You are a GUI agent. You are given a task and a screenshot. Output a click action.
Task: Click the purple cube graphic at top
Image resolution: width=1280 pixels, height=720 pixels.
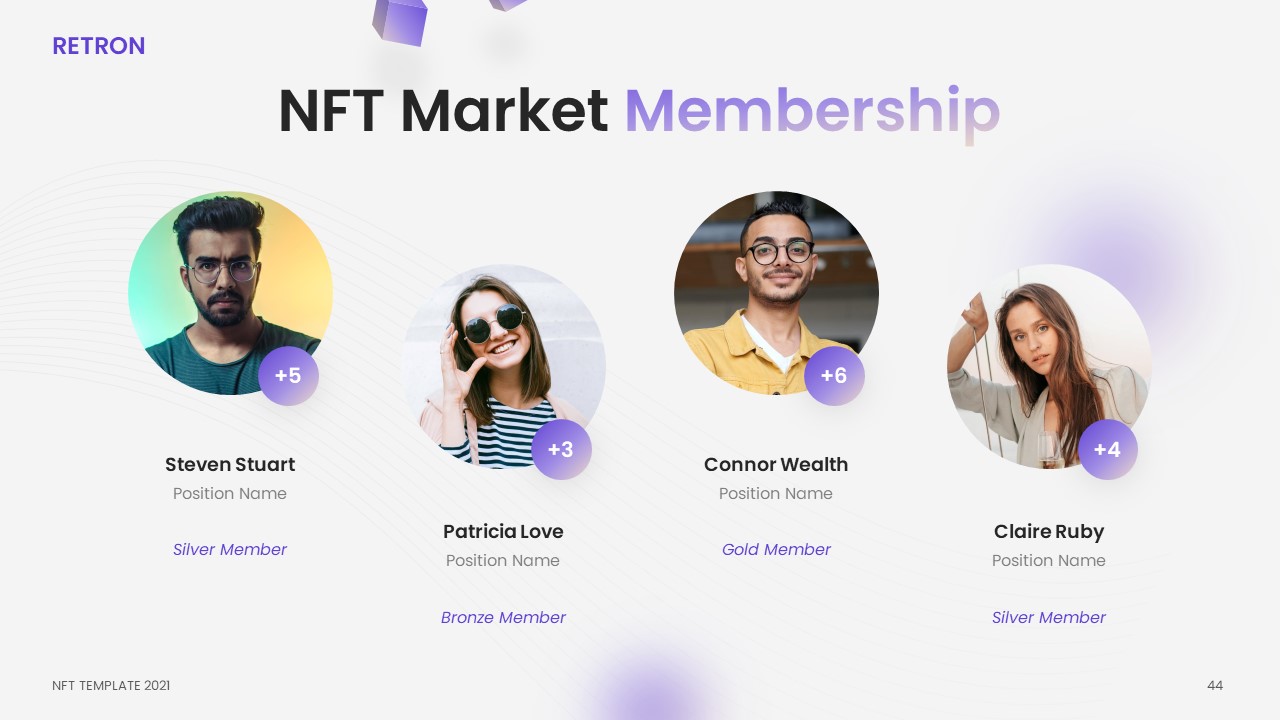point(400,20)
